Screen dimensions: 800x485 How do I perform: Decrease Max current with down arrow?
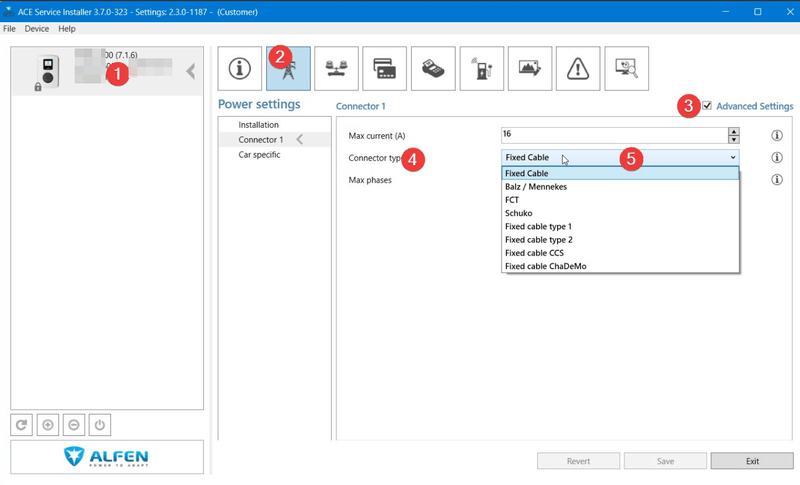pos(733,140)
